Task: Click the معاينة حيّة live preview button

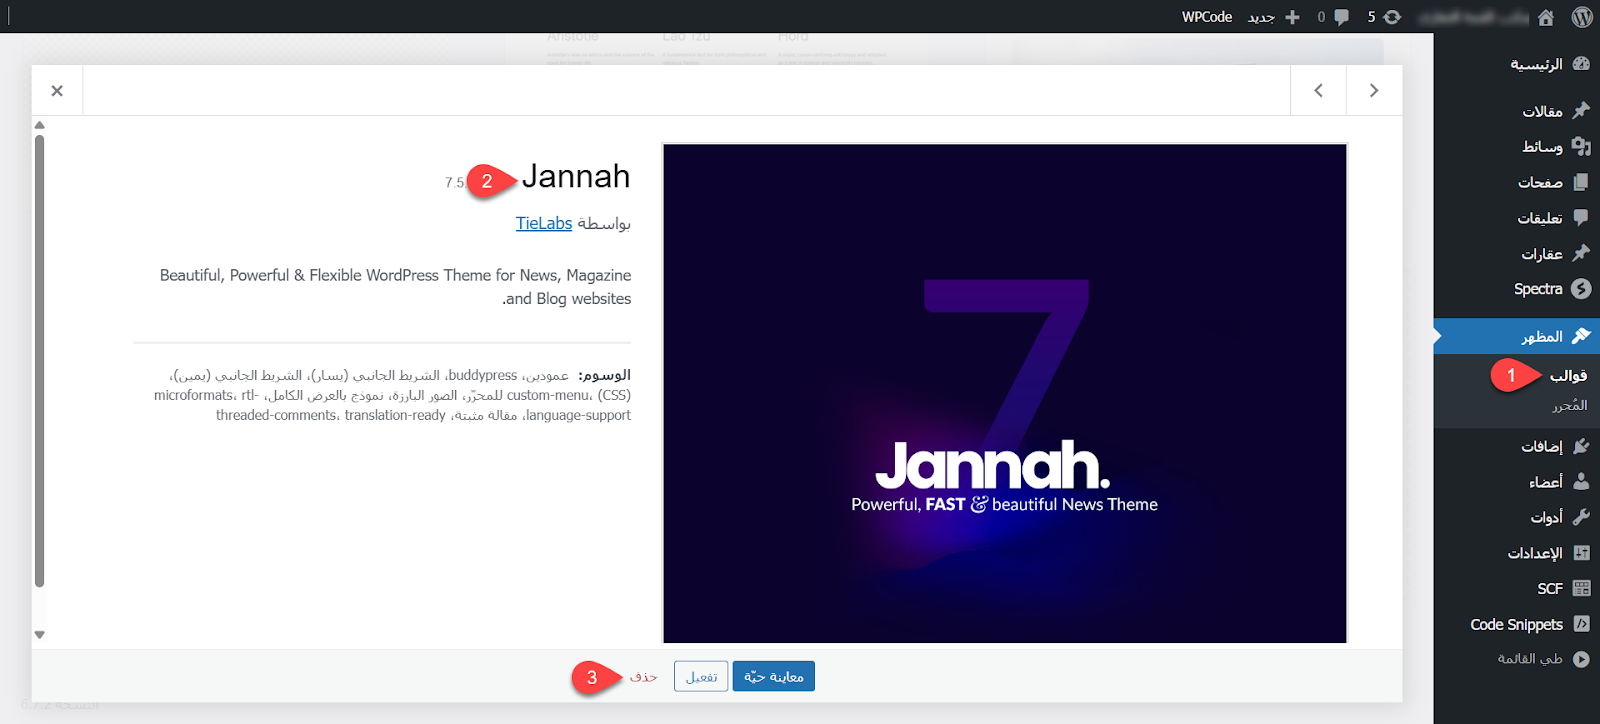Action: [x=774, y=677]
